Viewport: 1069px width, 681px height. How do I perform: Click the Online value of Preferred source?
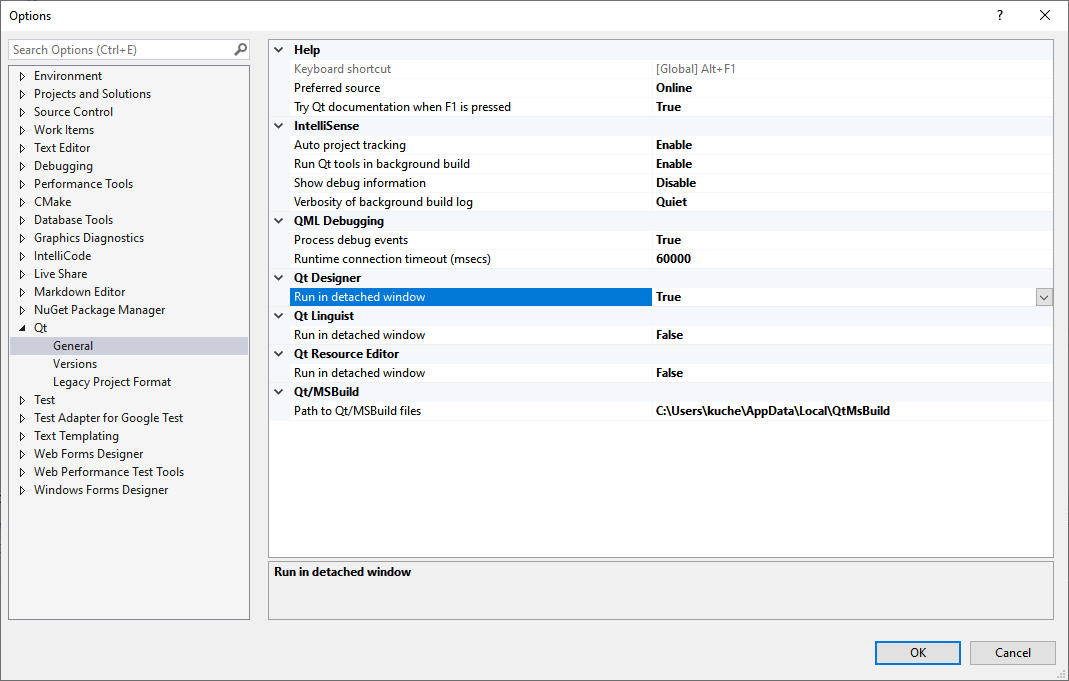tap(674, 88)
